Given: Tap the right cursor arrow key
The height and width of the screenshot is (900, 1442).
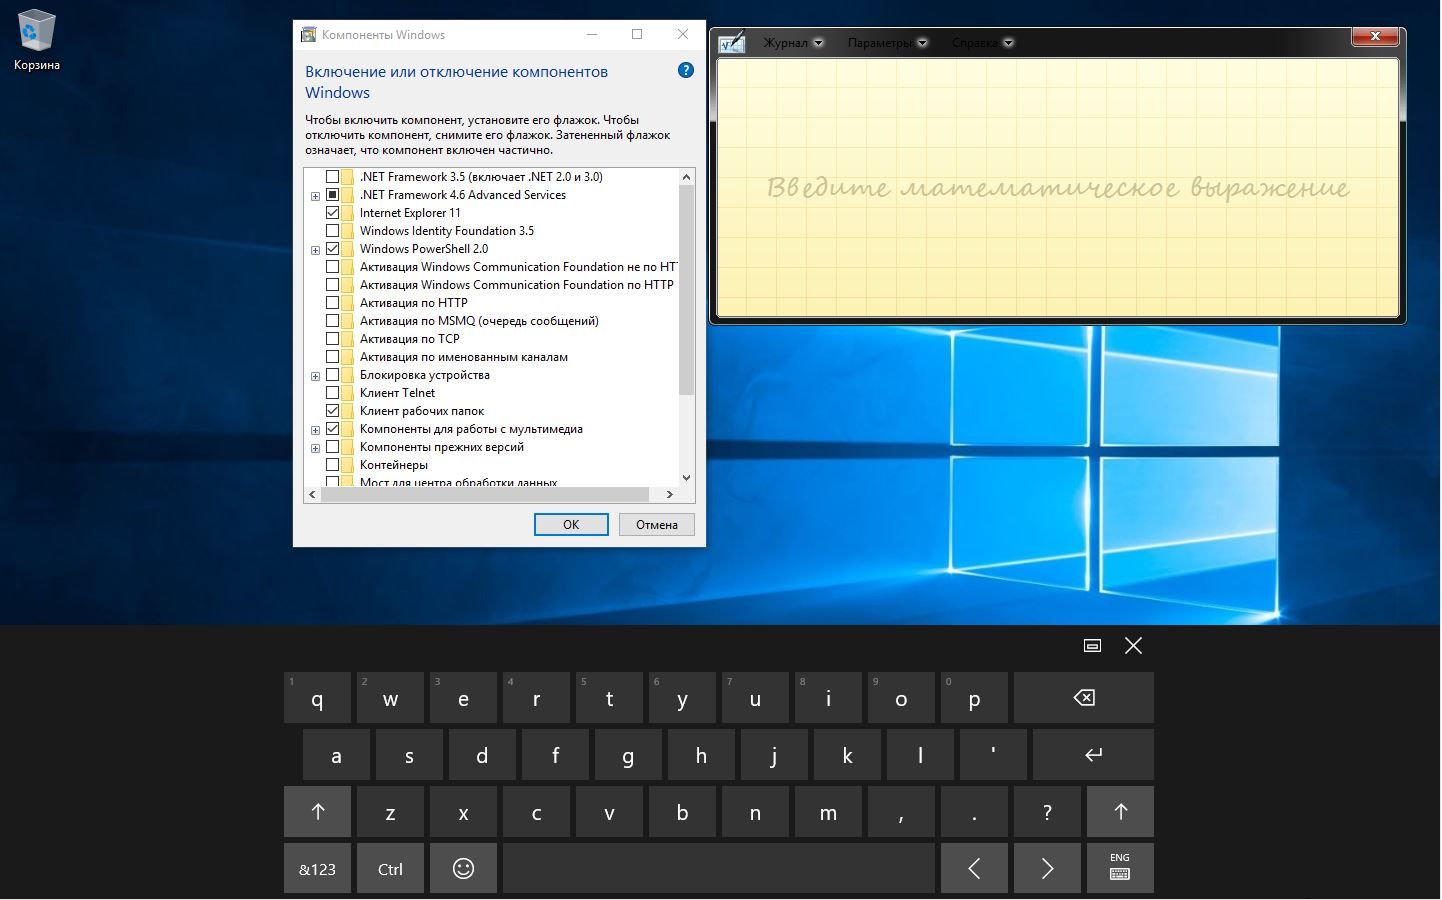Looking at the screenshot, I should (1047, 868).
